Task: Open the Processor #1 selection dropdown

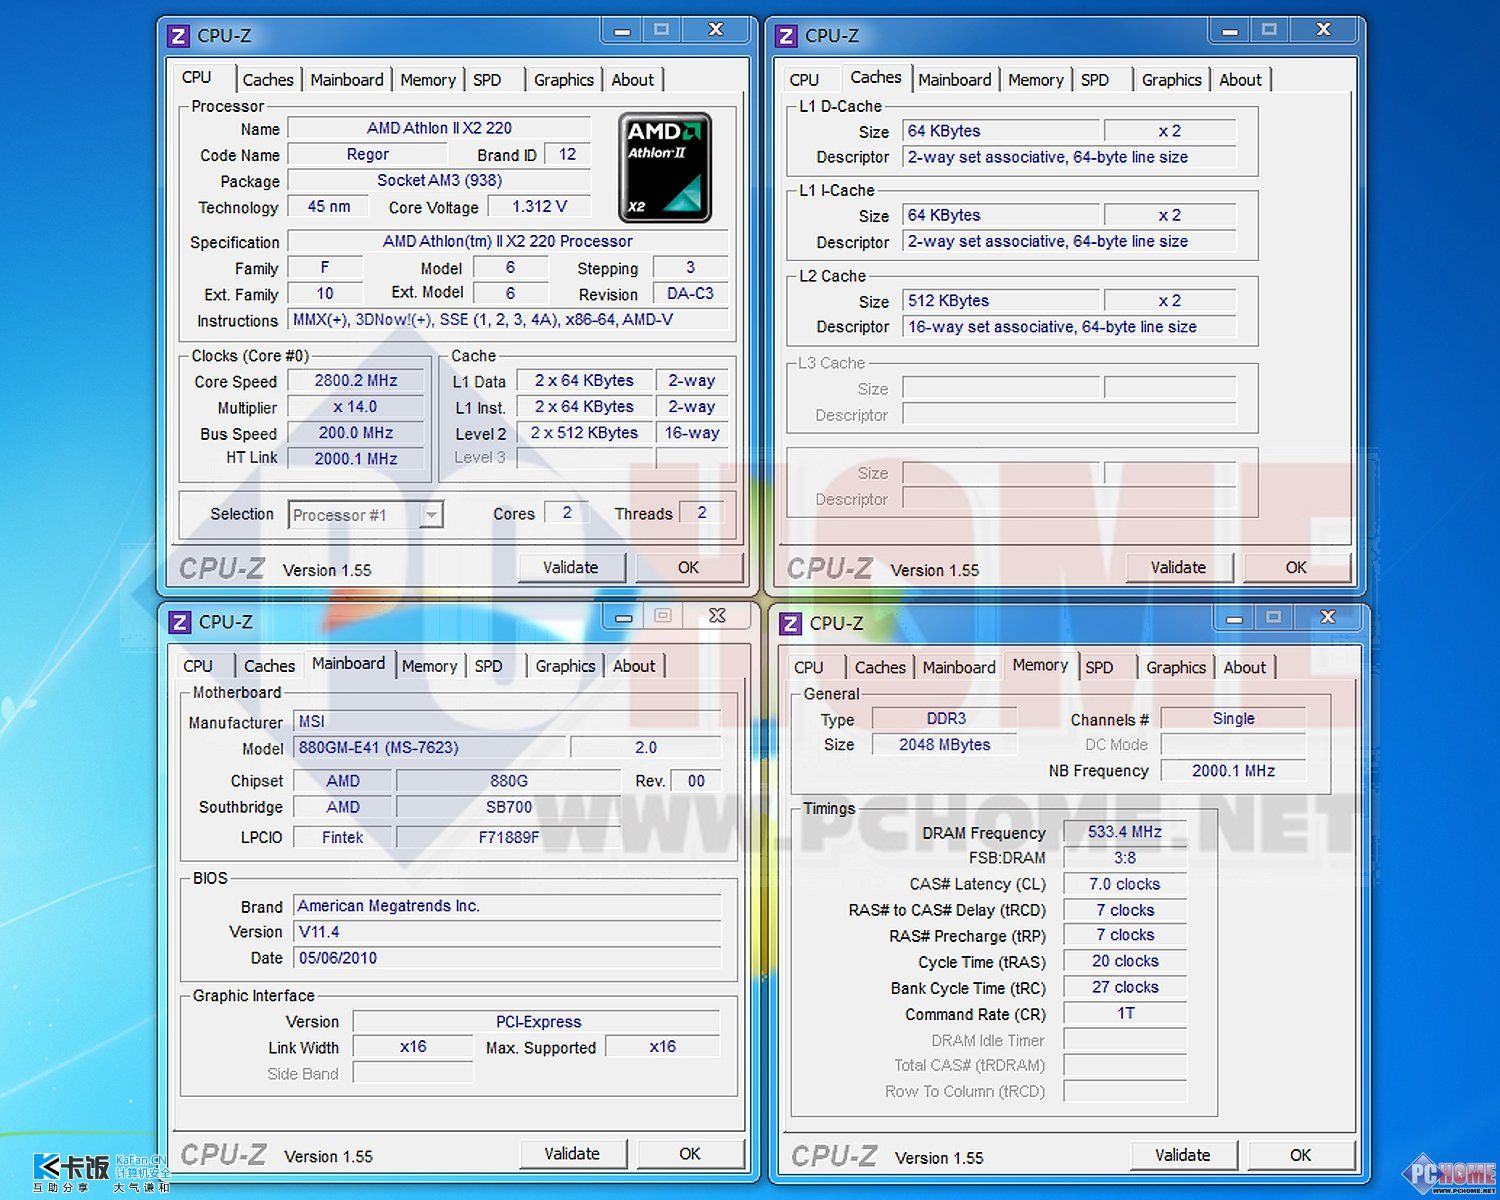Action: (x=432, y=515)
